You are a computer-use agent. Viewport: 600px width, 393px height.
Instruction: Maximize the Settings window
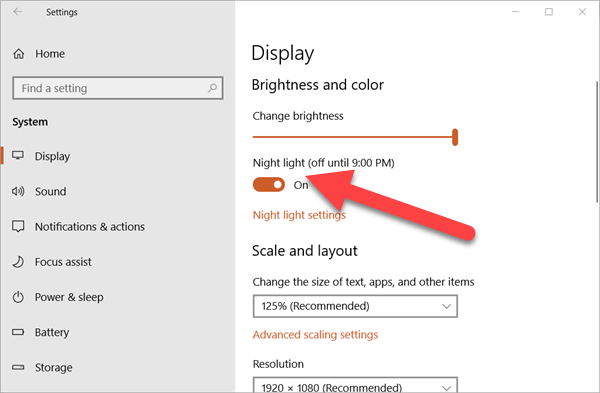549,12
